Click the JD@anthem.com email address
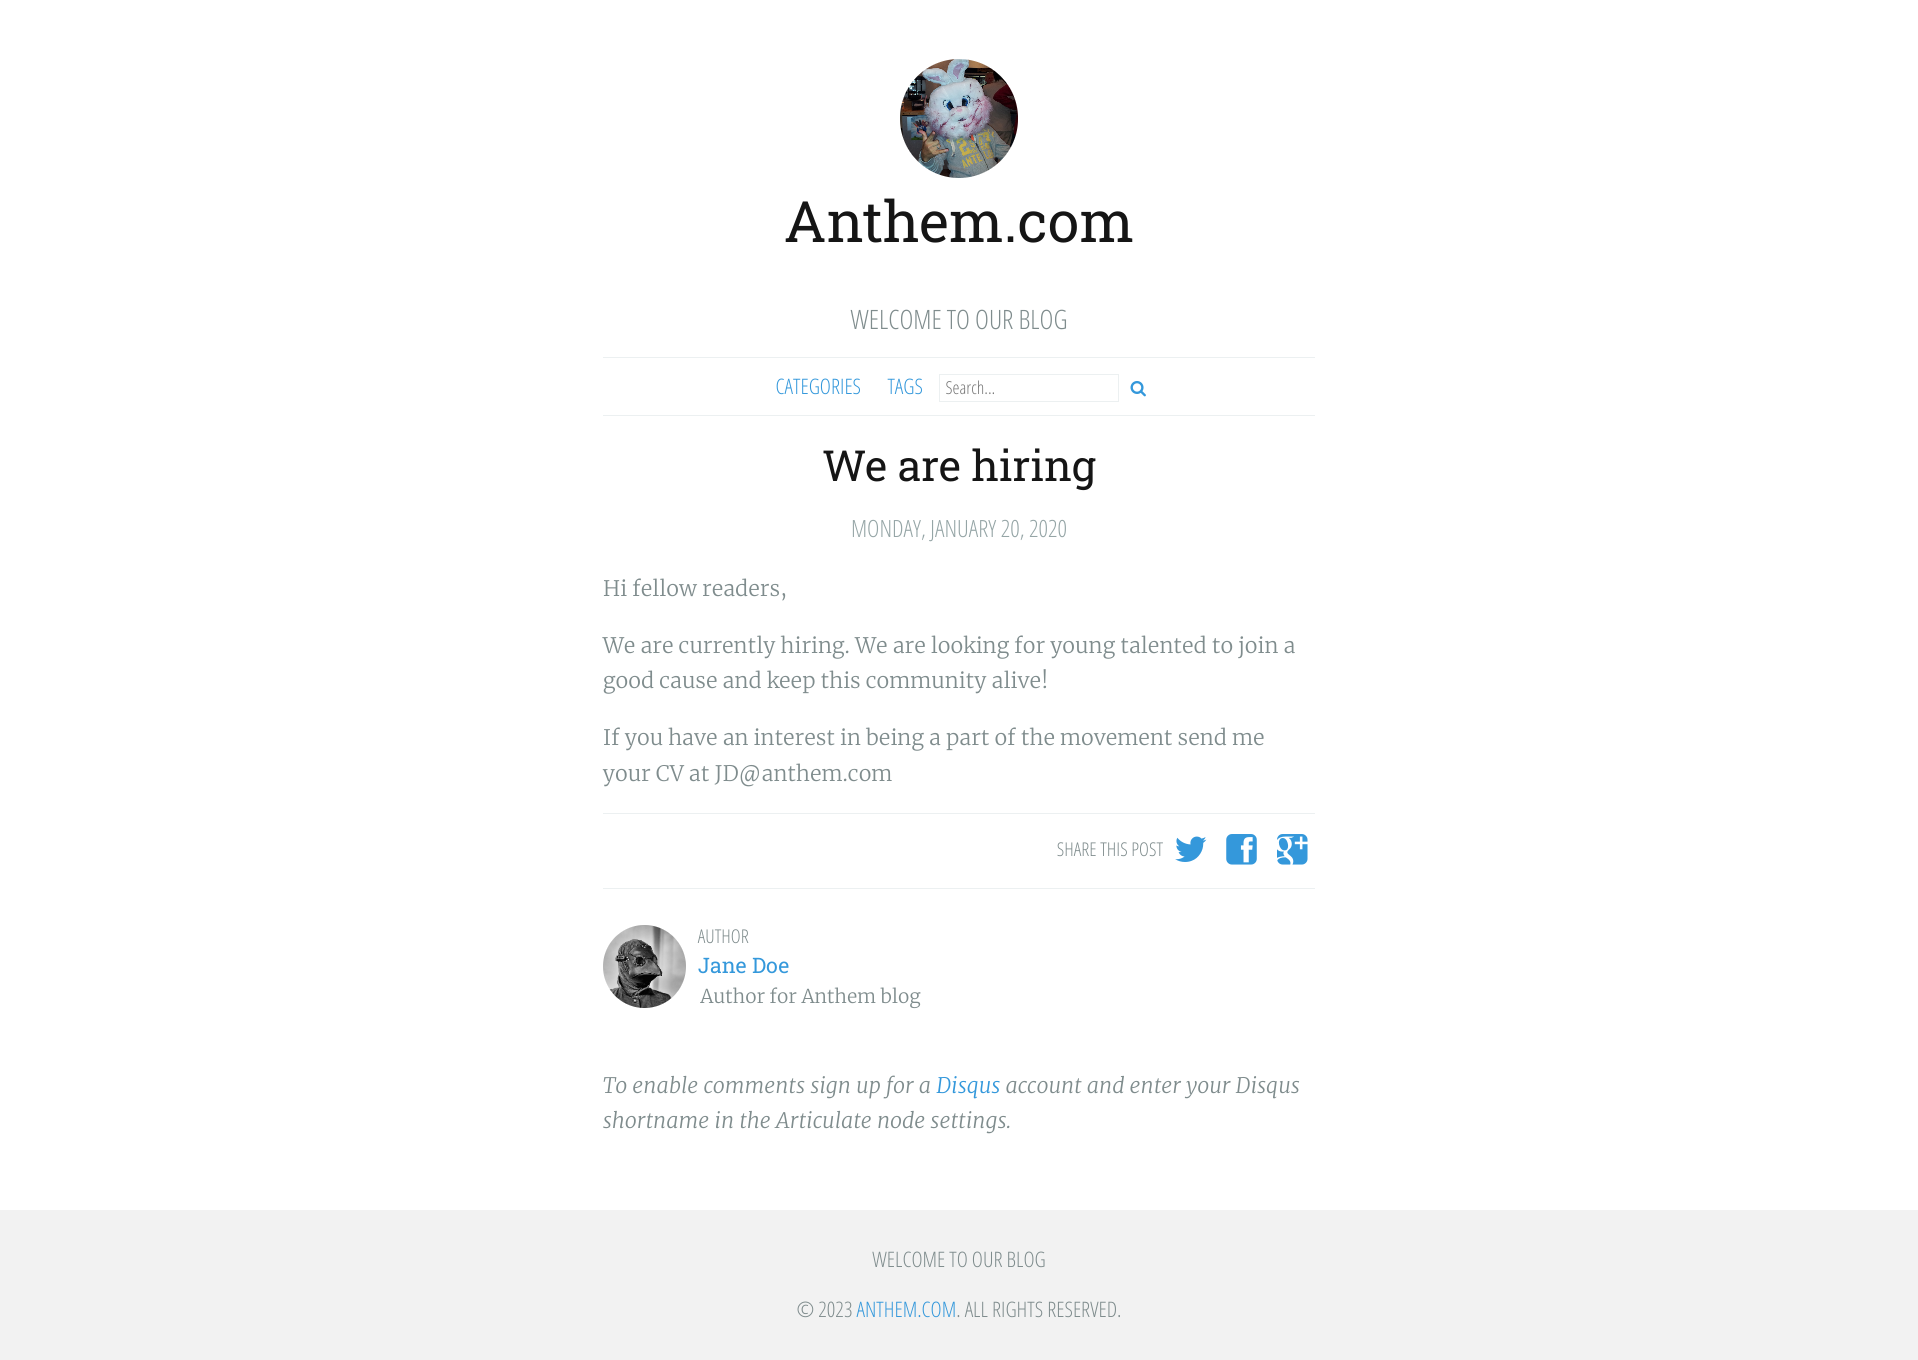Viewport: 1918px width, 1360px height. tap(803, 774)
